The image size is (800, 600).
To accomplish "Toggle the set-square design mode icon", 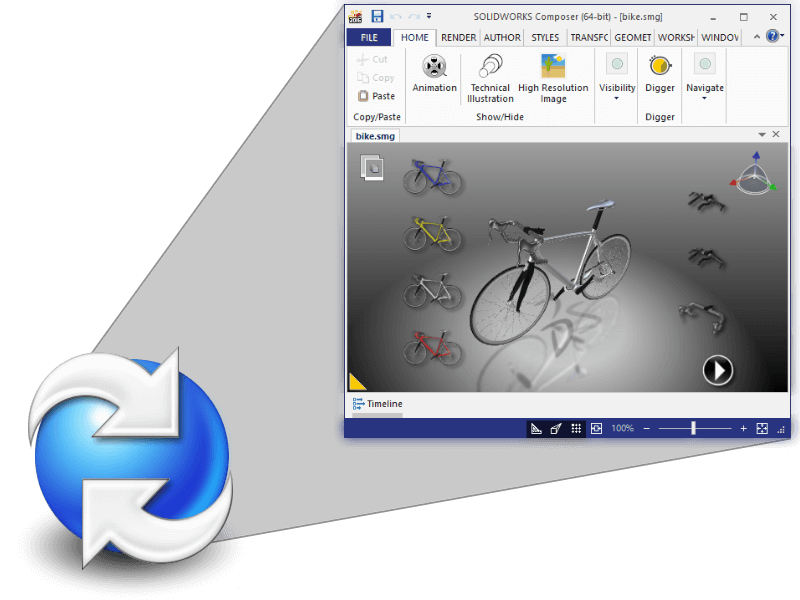I will [536, 428].
